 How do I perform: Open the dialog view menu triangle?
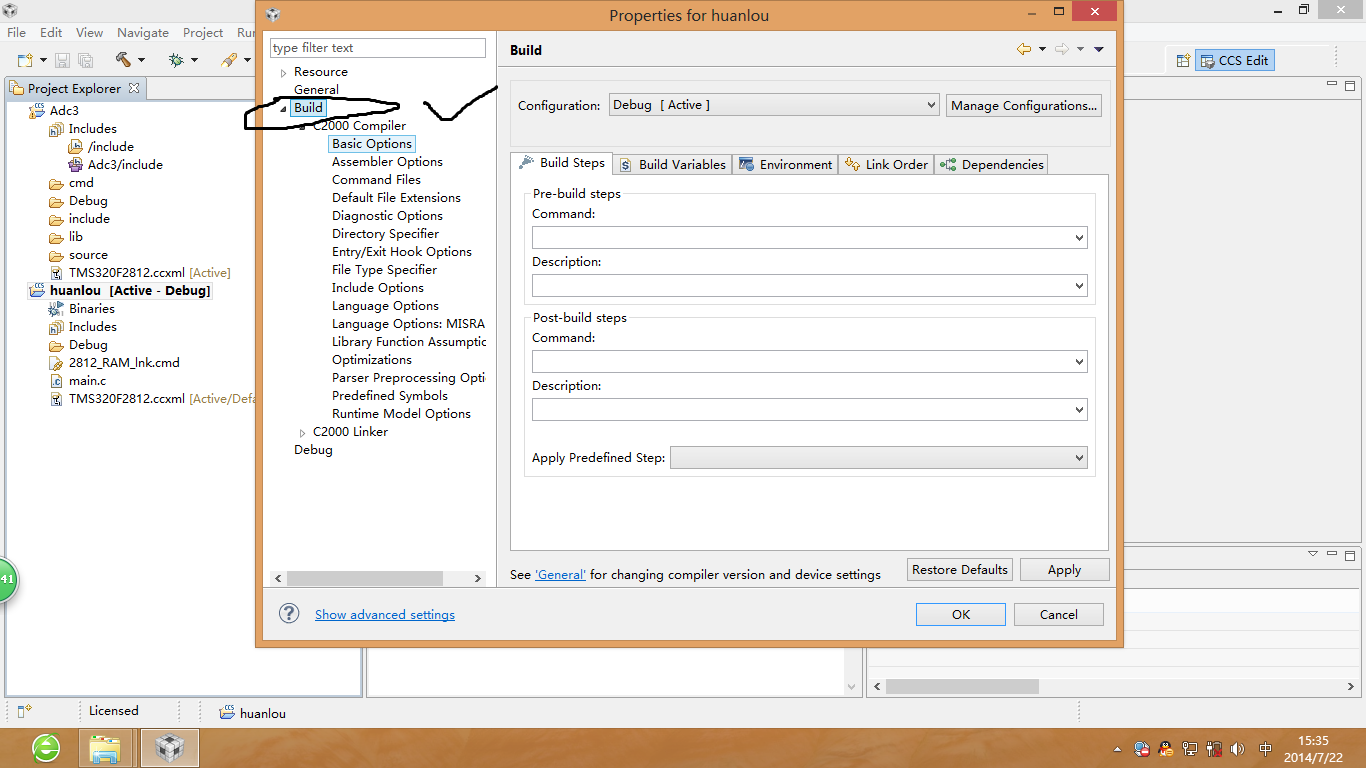click(1098, 49)
